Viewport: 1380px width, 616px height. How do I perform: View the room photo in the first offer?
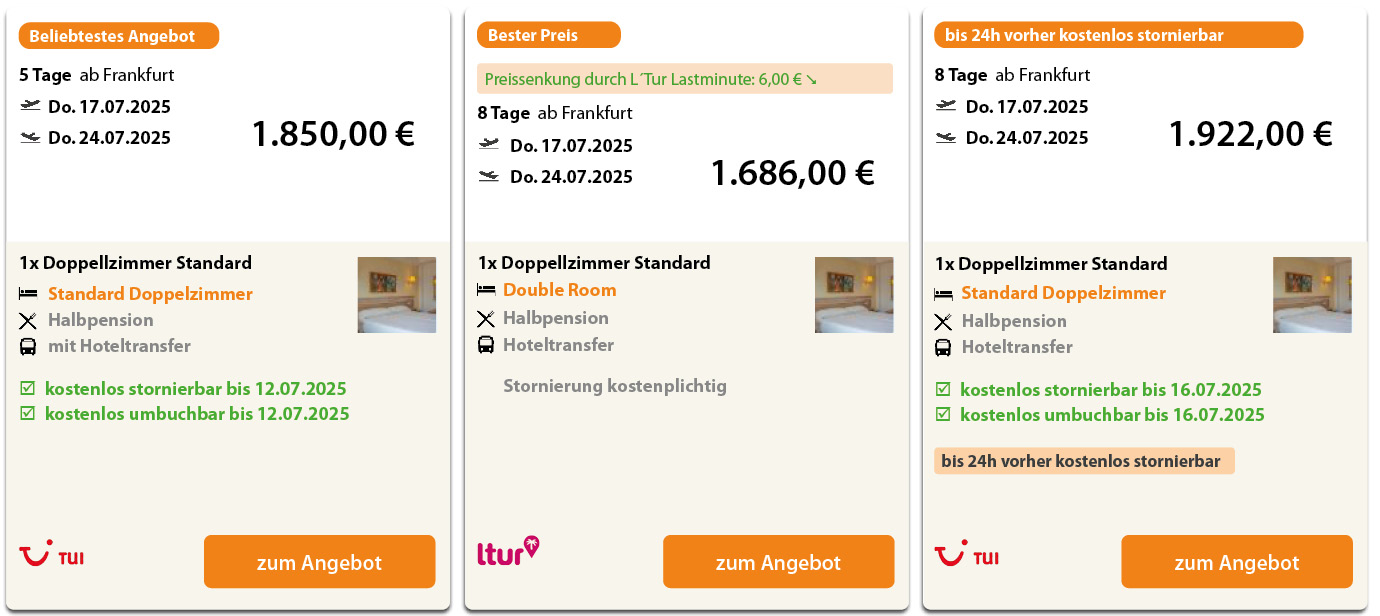click(396, 295)
